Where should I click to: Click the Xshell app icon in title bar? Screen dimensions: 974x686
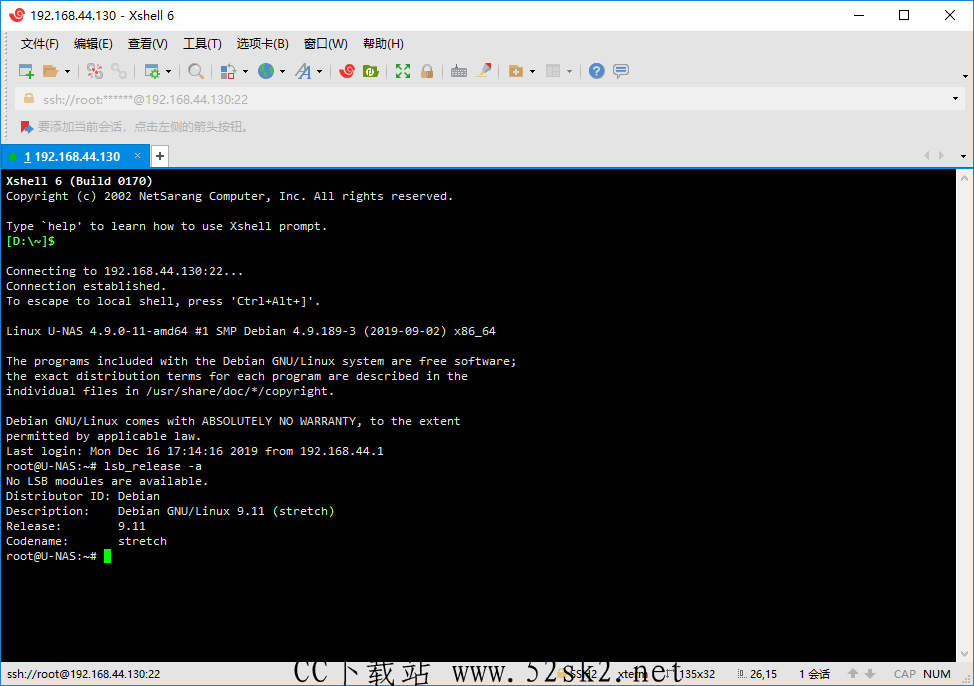[17, 16]
